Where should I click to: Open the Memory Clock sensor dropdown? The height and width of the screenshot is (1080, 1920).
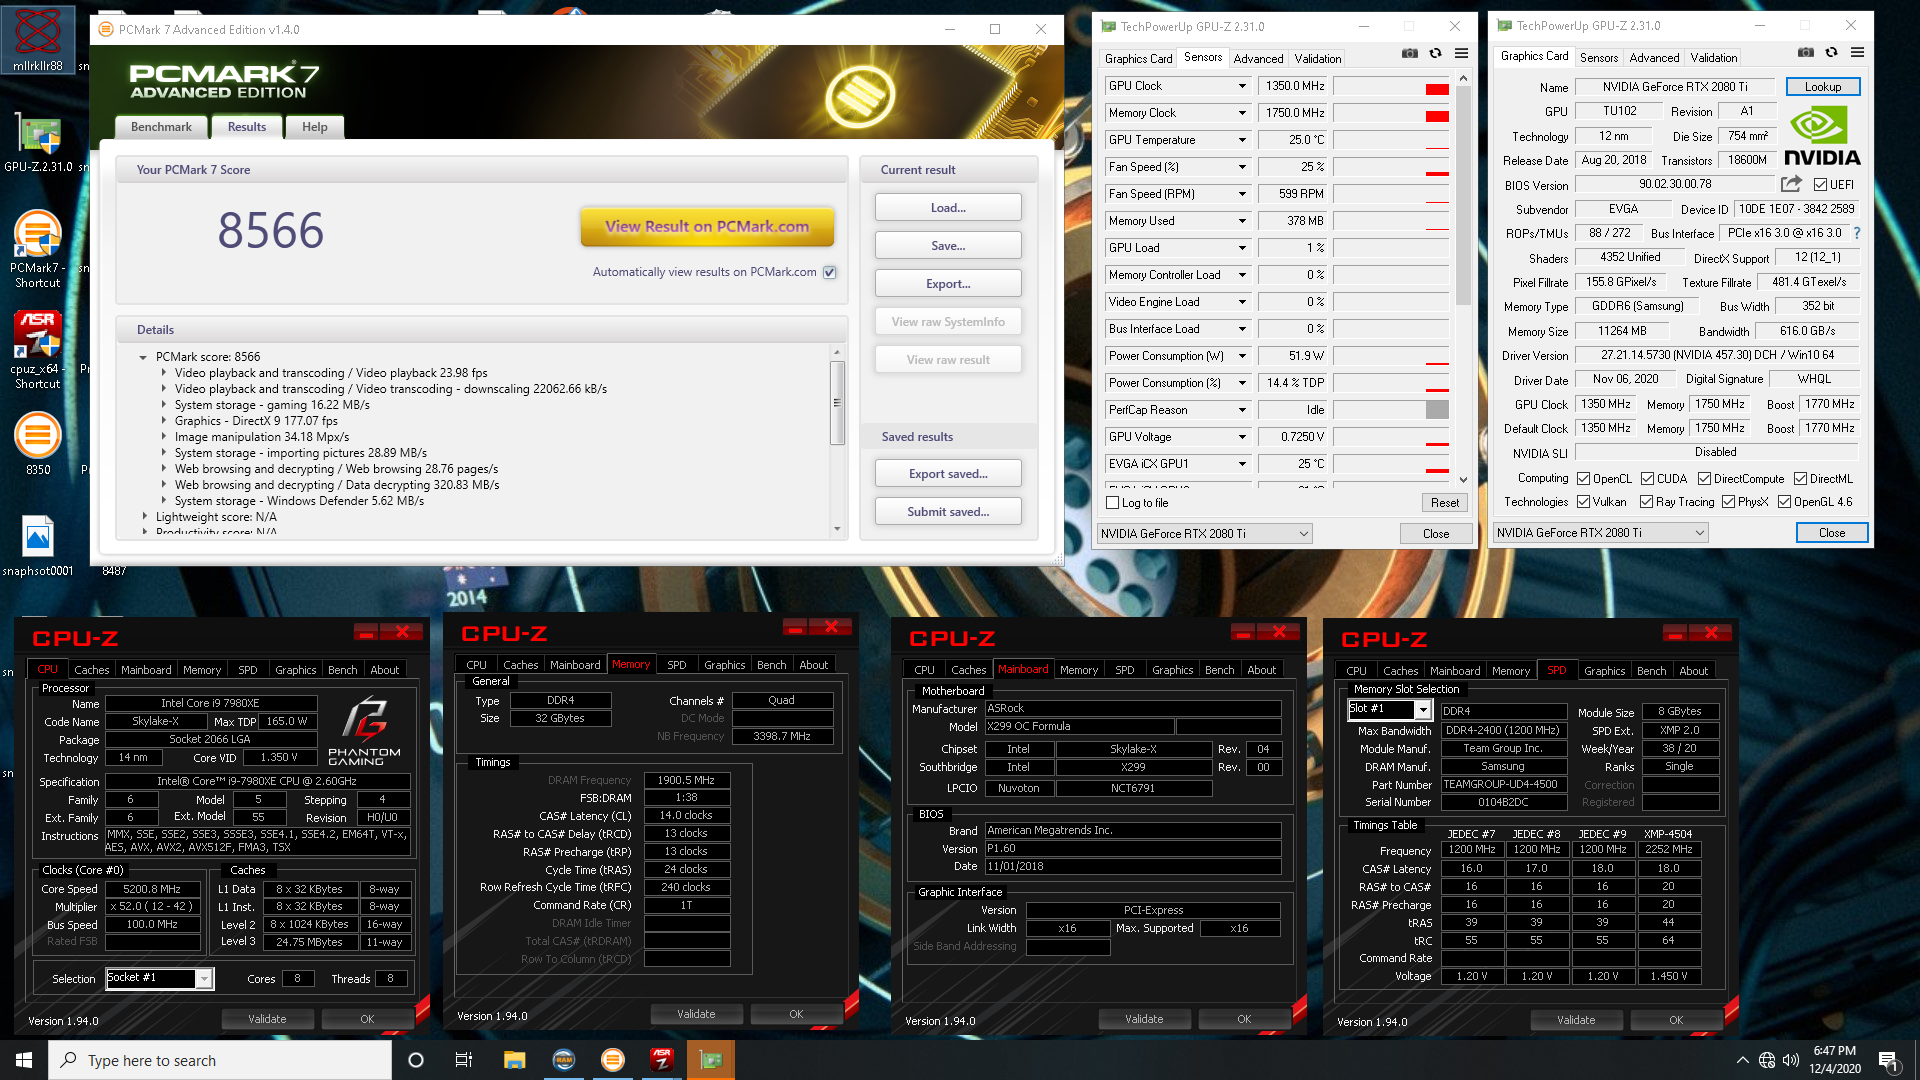point(1242,113)
